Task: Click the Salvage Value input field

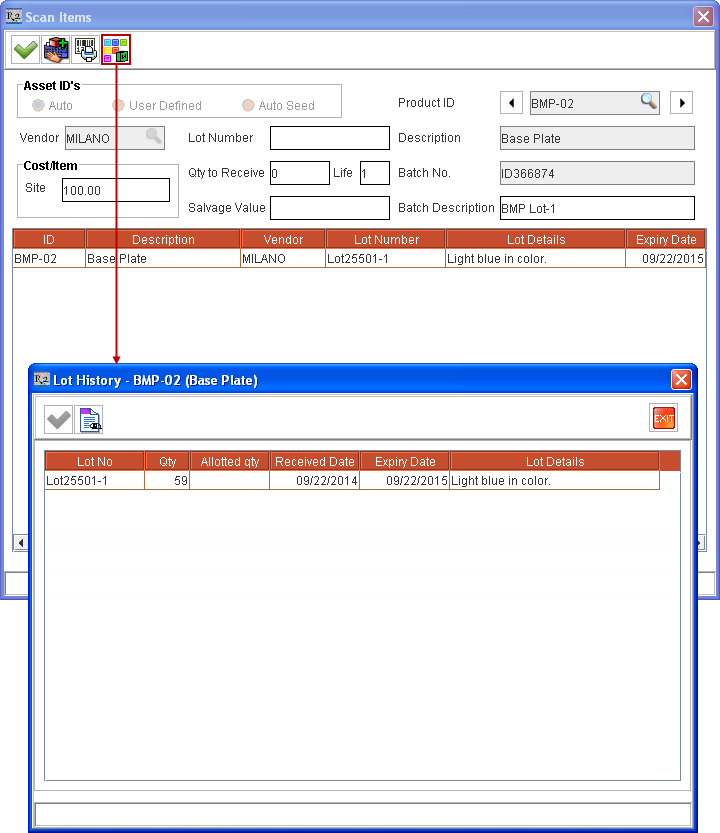Action: click(329, 208)
